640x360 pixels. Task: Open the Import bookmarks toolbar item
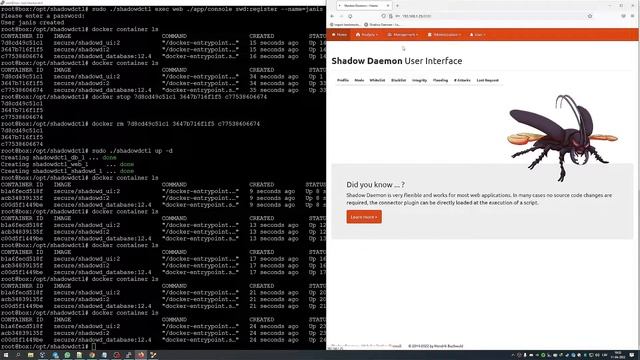point(345,24)
